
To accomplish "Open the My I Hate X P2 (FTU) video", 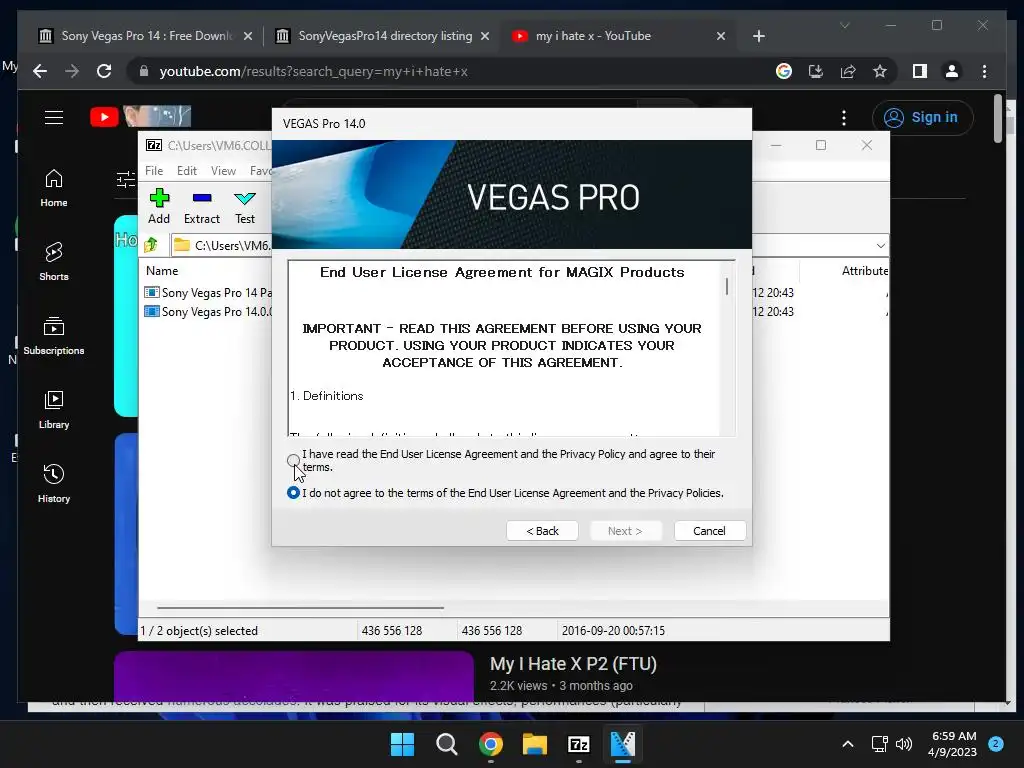I will point(573,664).
